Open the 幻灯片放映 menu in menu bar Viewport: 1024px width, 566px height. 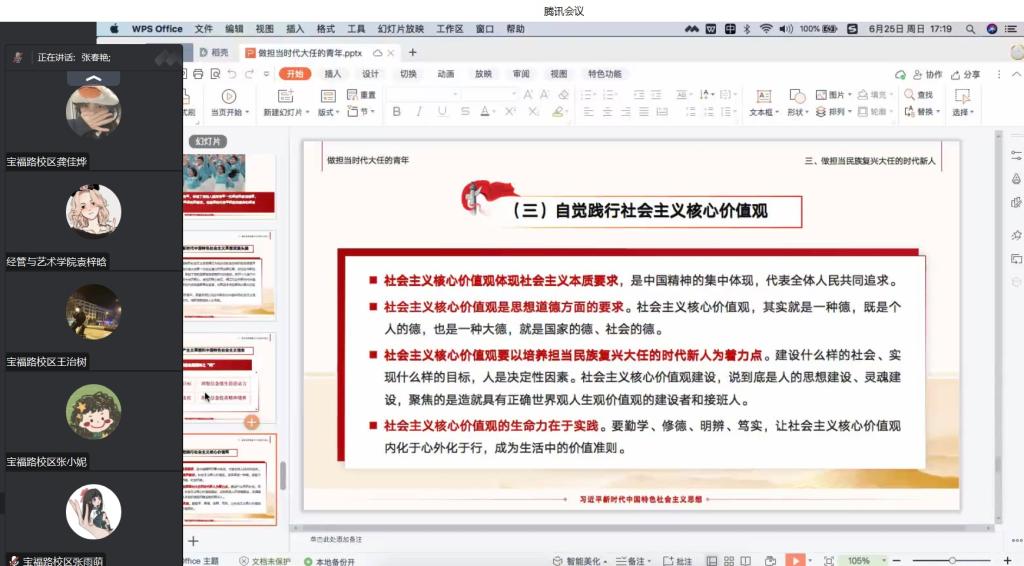(400, 29)
